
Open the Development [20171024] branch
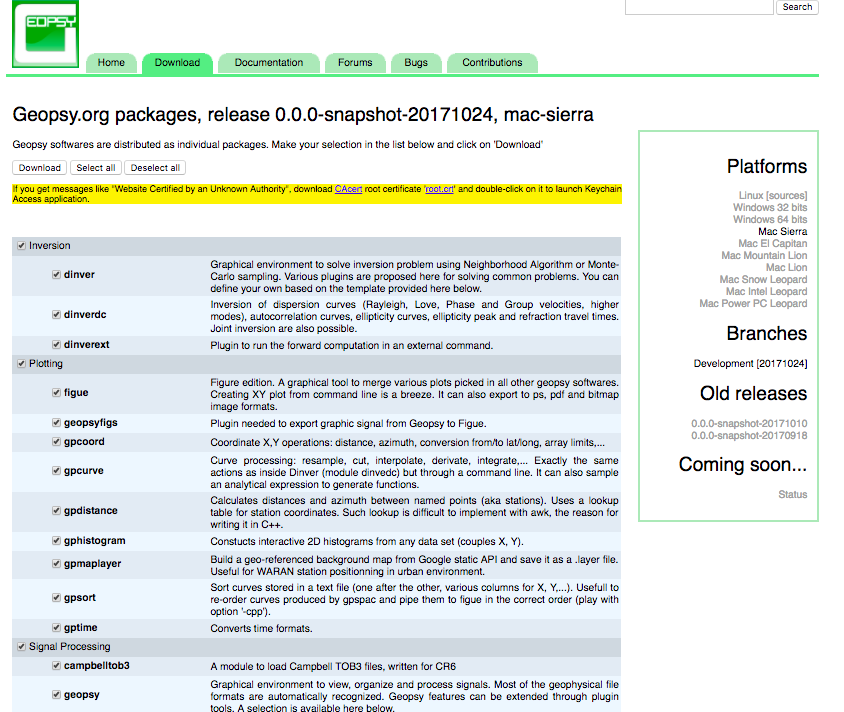coord(750,364)
